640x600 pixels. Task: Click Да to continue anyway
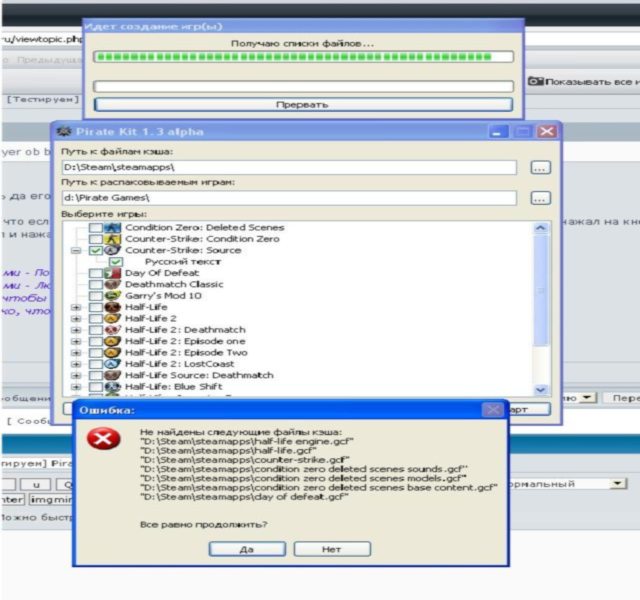pyautogui.click(x=247, y=549)
